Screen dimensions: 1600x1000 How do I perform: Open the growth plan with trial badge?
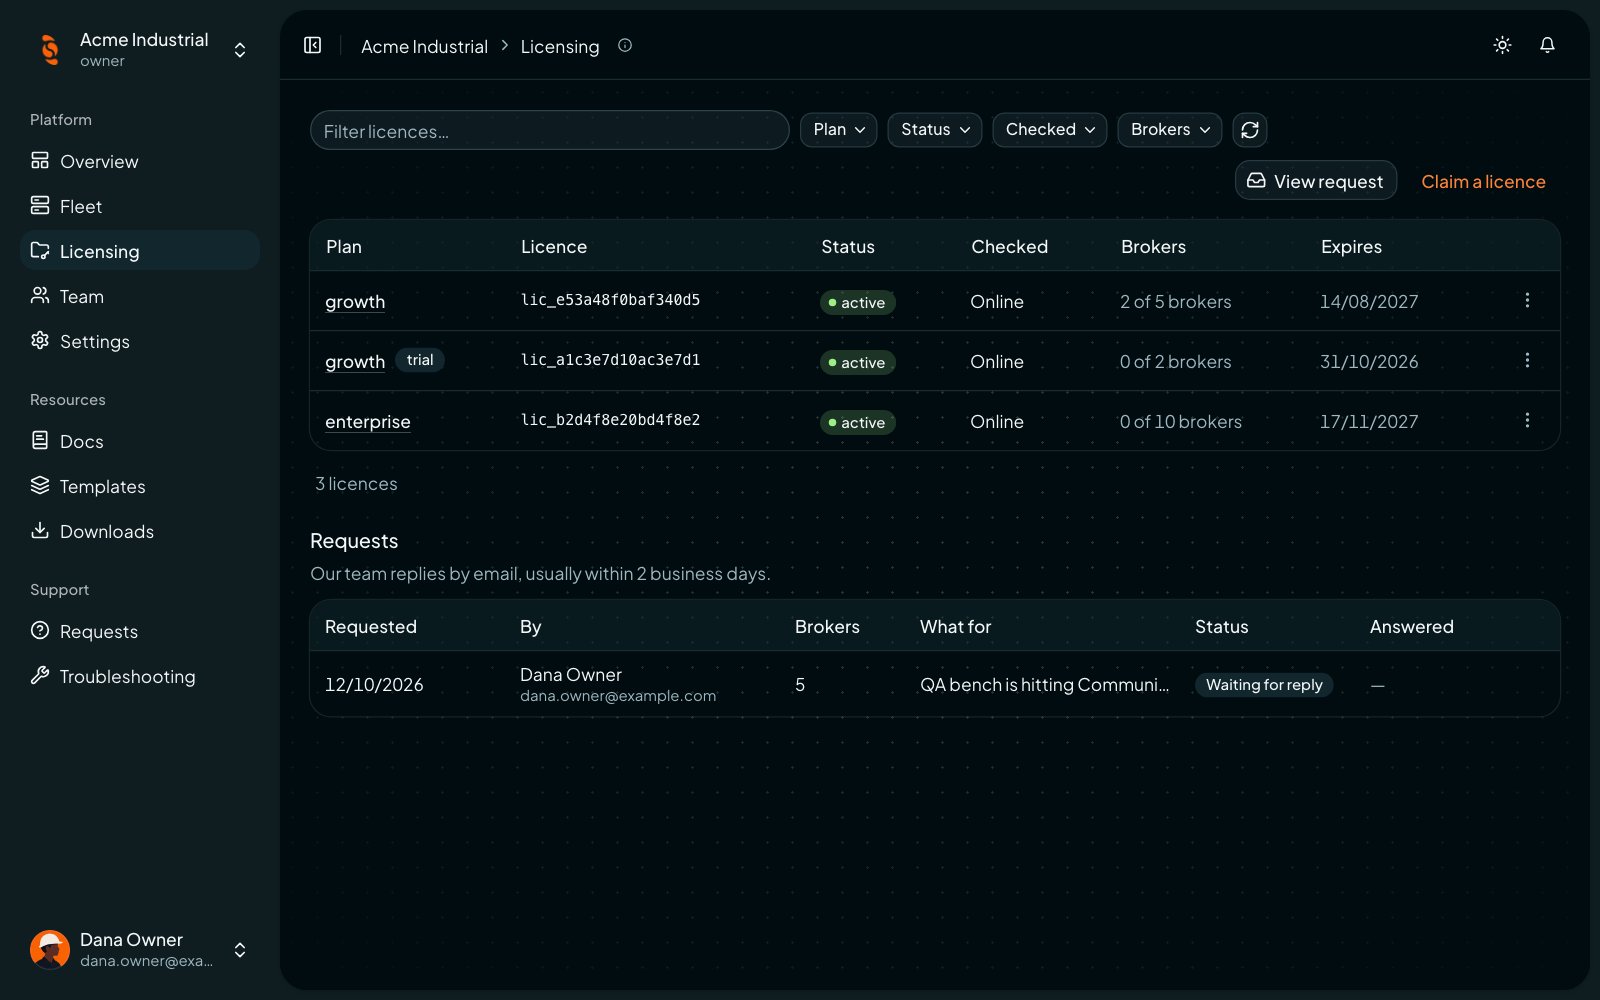tap(355, 362)
